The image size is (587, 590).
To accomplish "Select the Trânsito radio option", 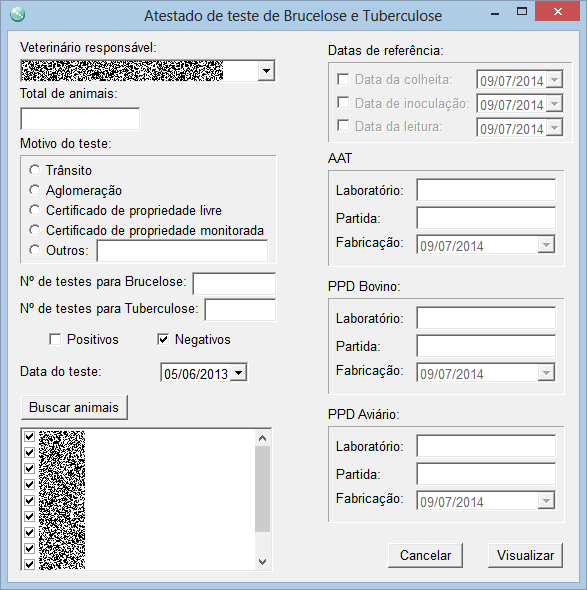I will 35,170.
